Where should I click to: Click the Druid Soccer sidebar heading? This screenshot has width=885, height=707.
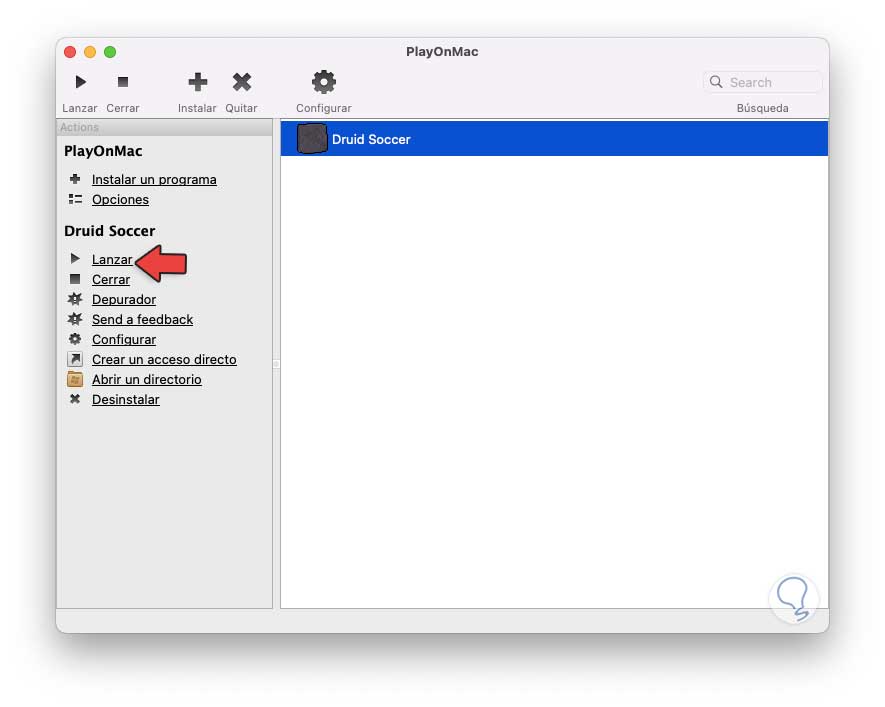109,231
